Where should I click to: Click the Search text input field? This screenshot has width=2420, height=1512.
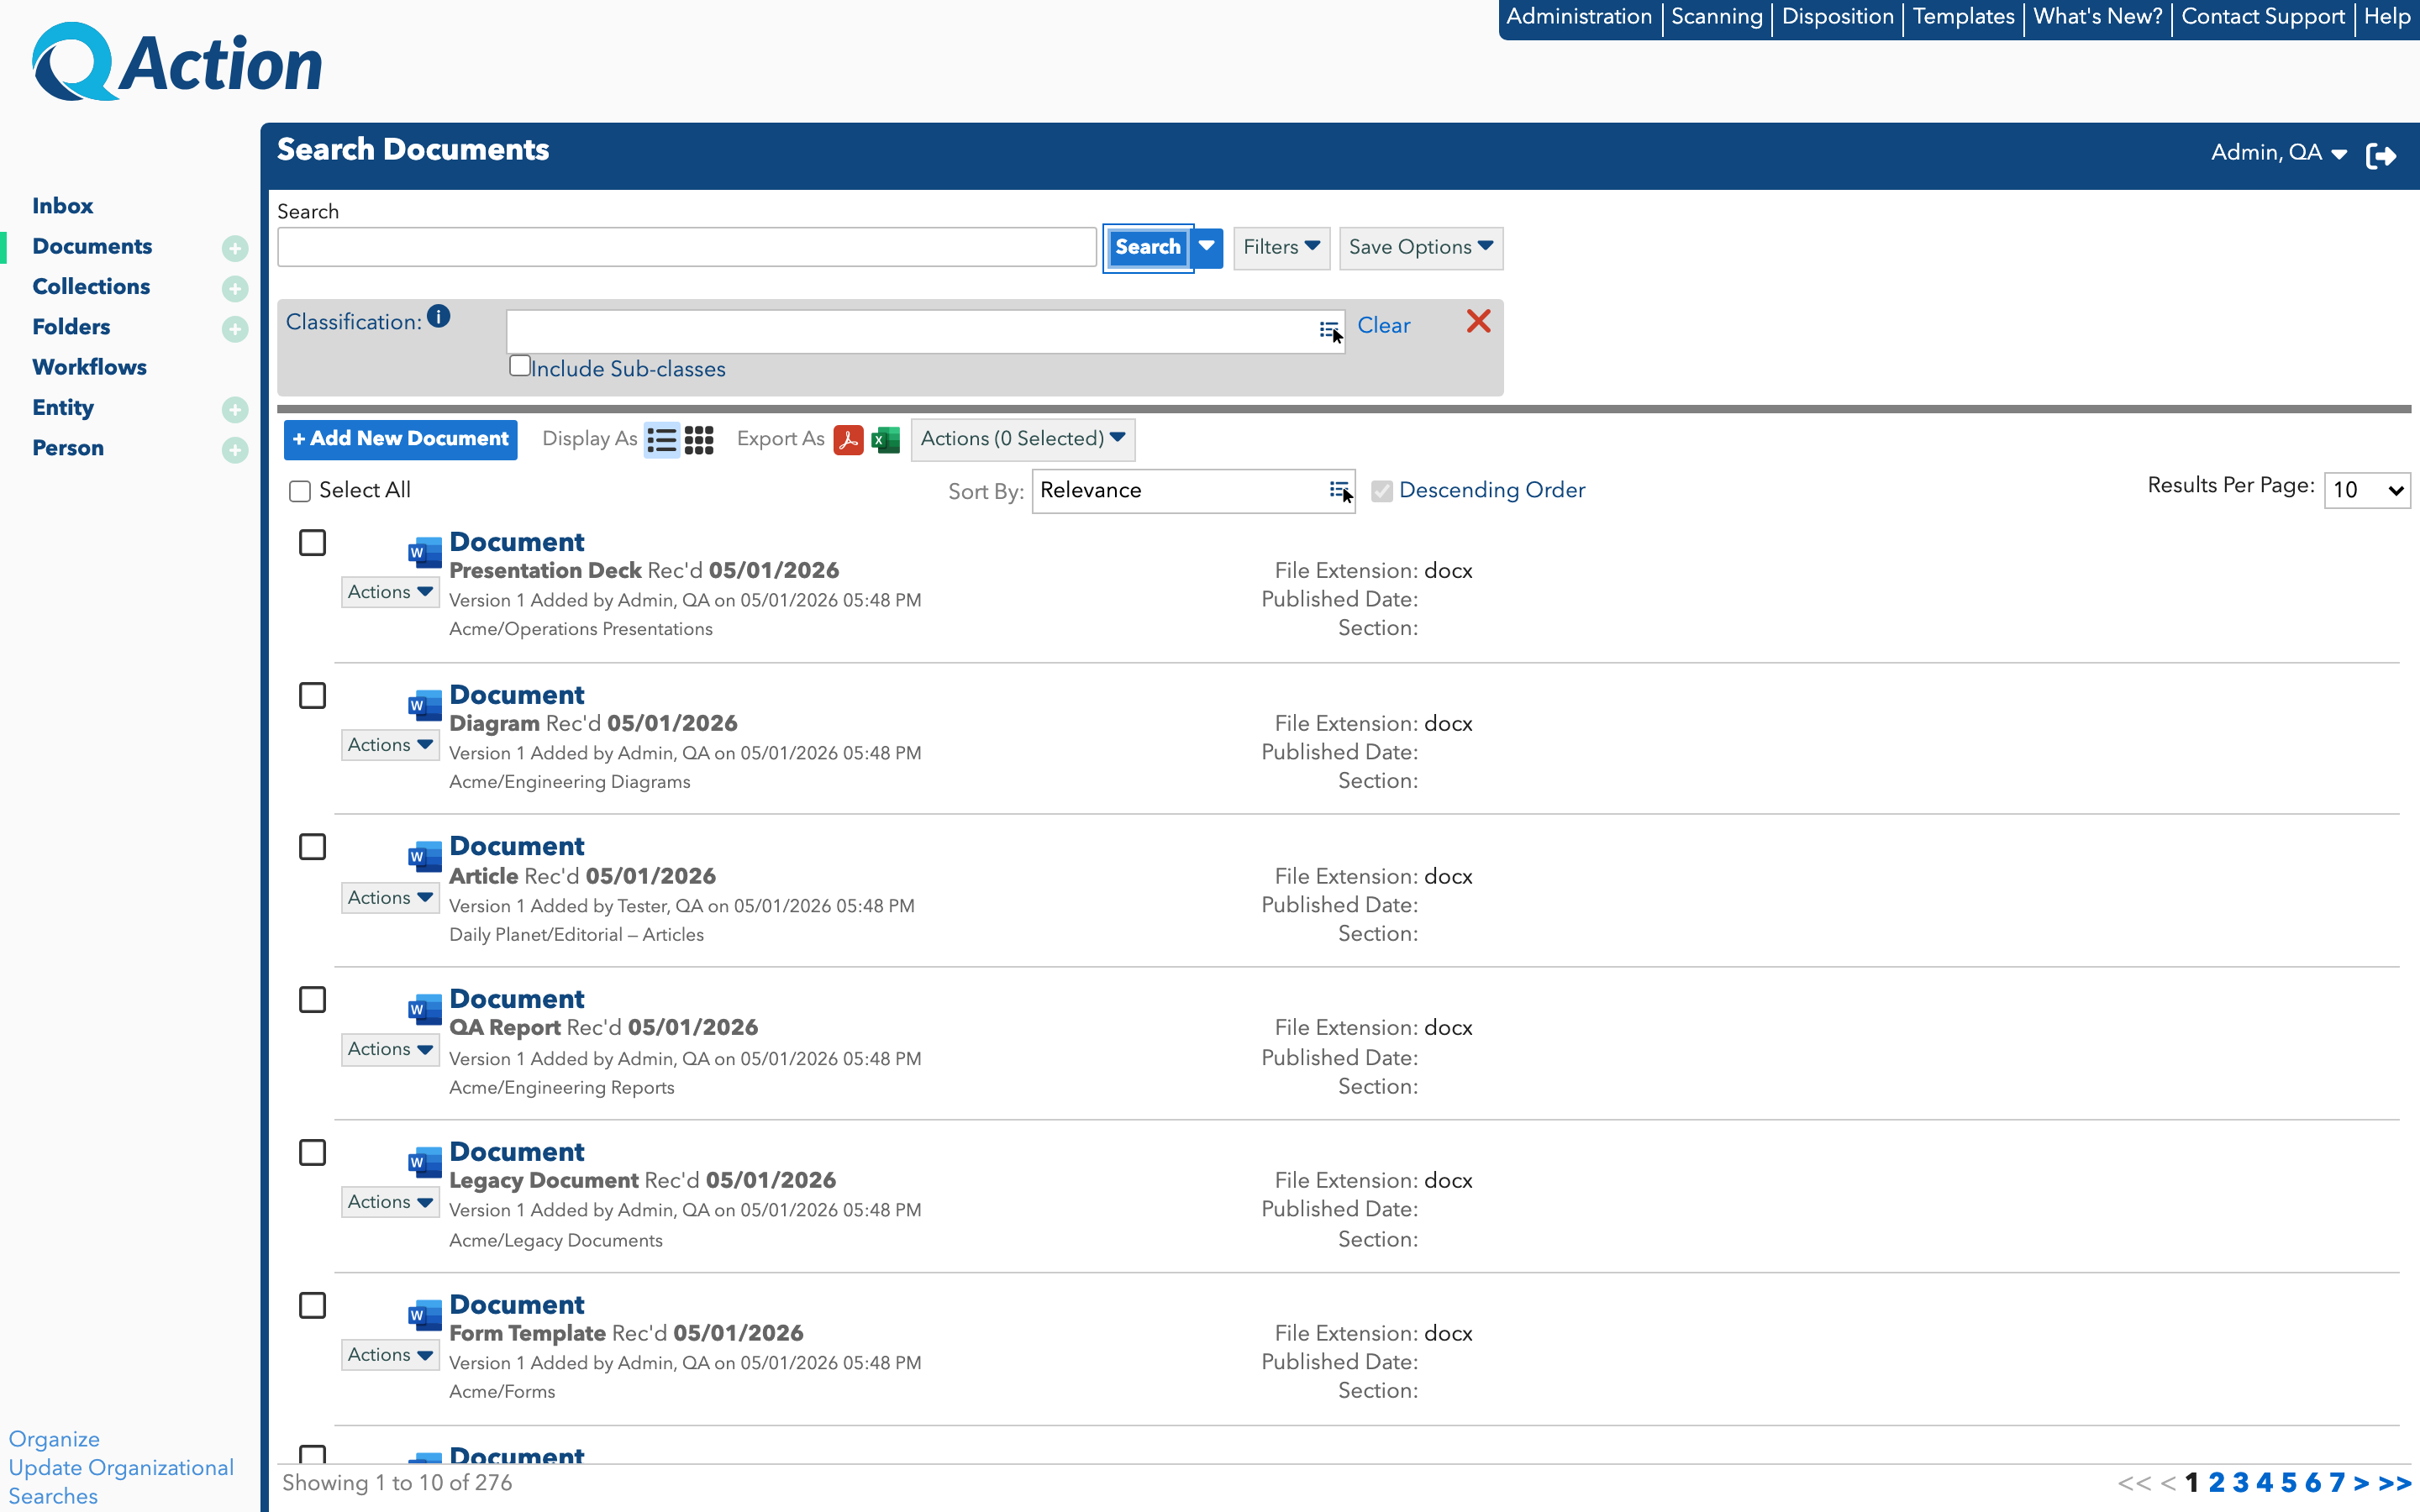click(687, 247)
